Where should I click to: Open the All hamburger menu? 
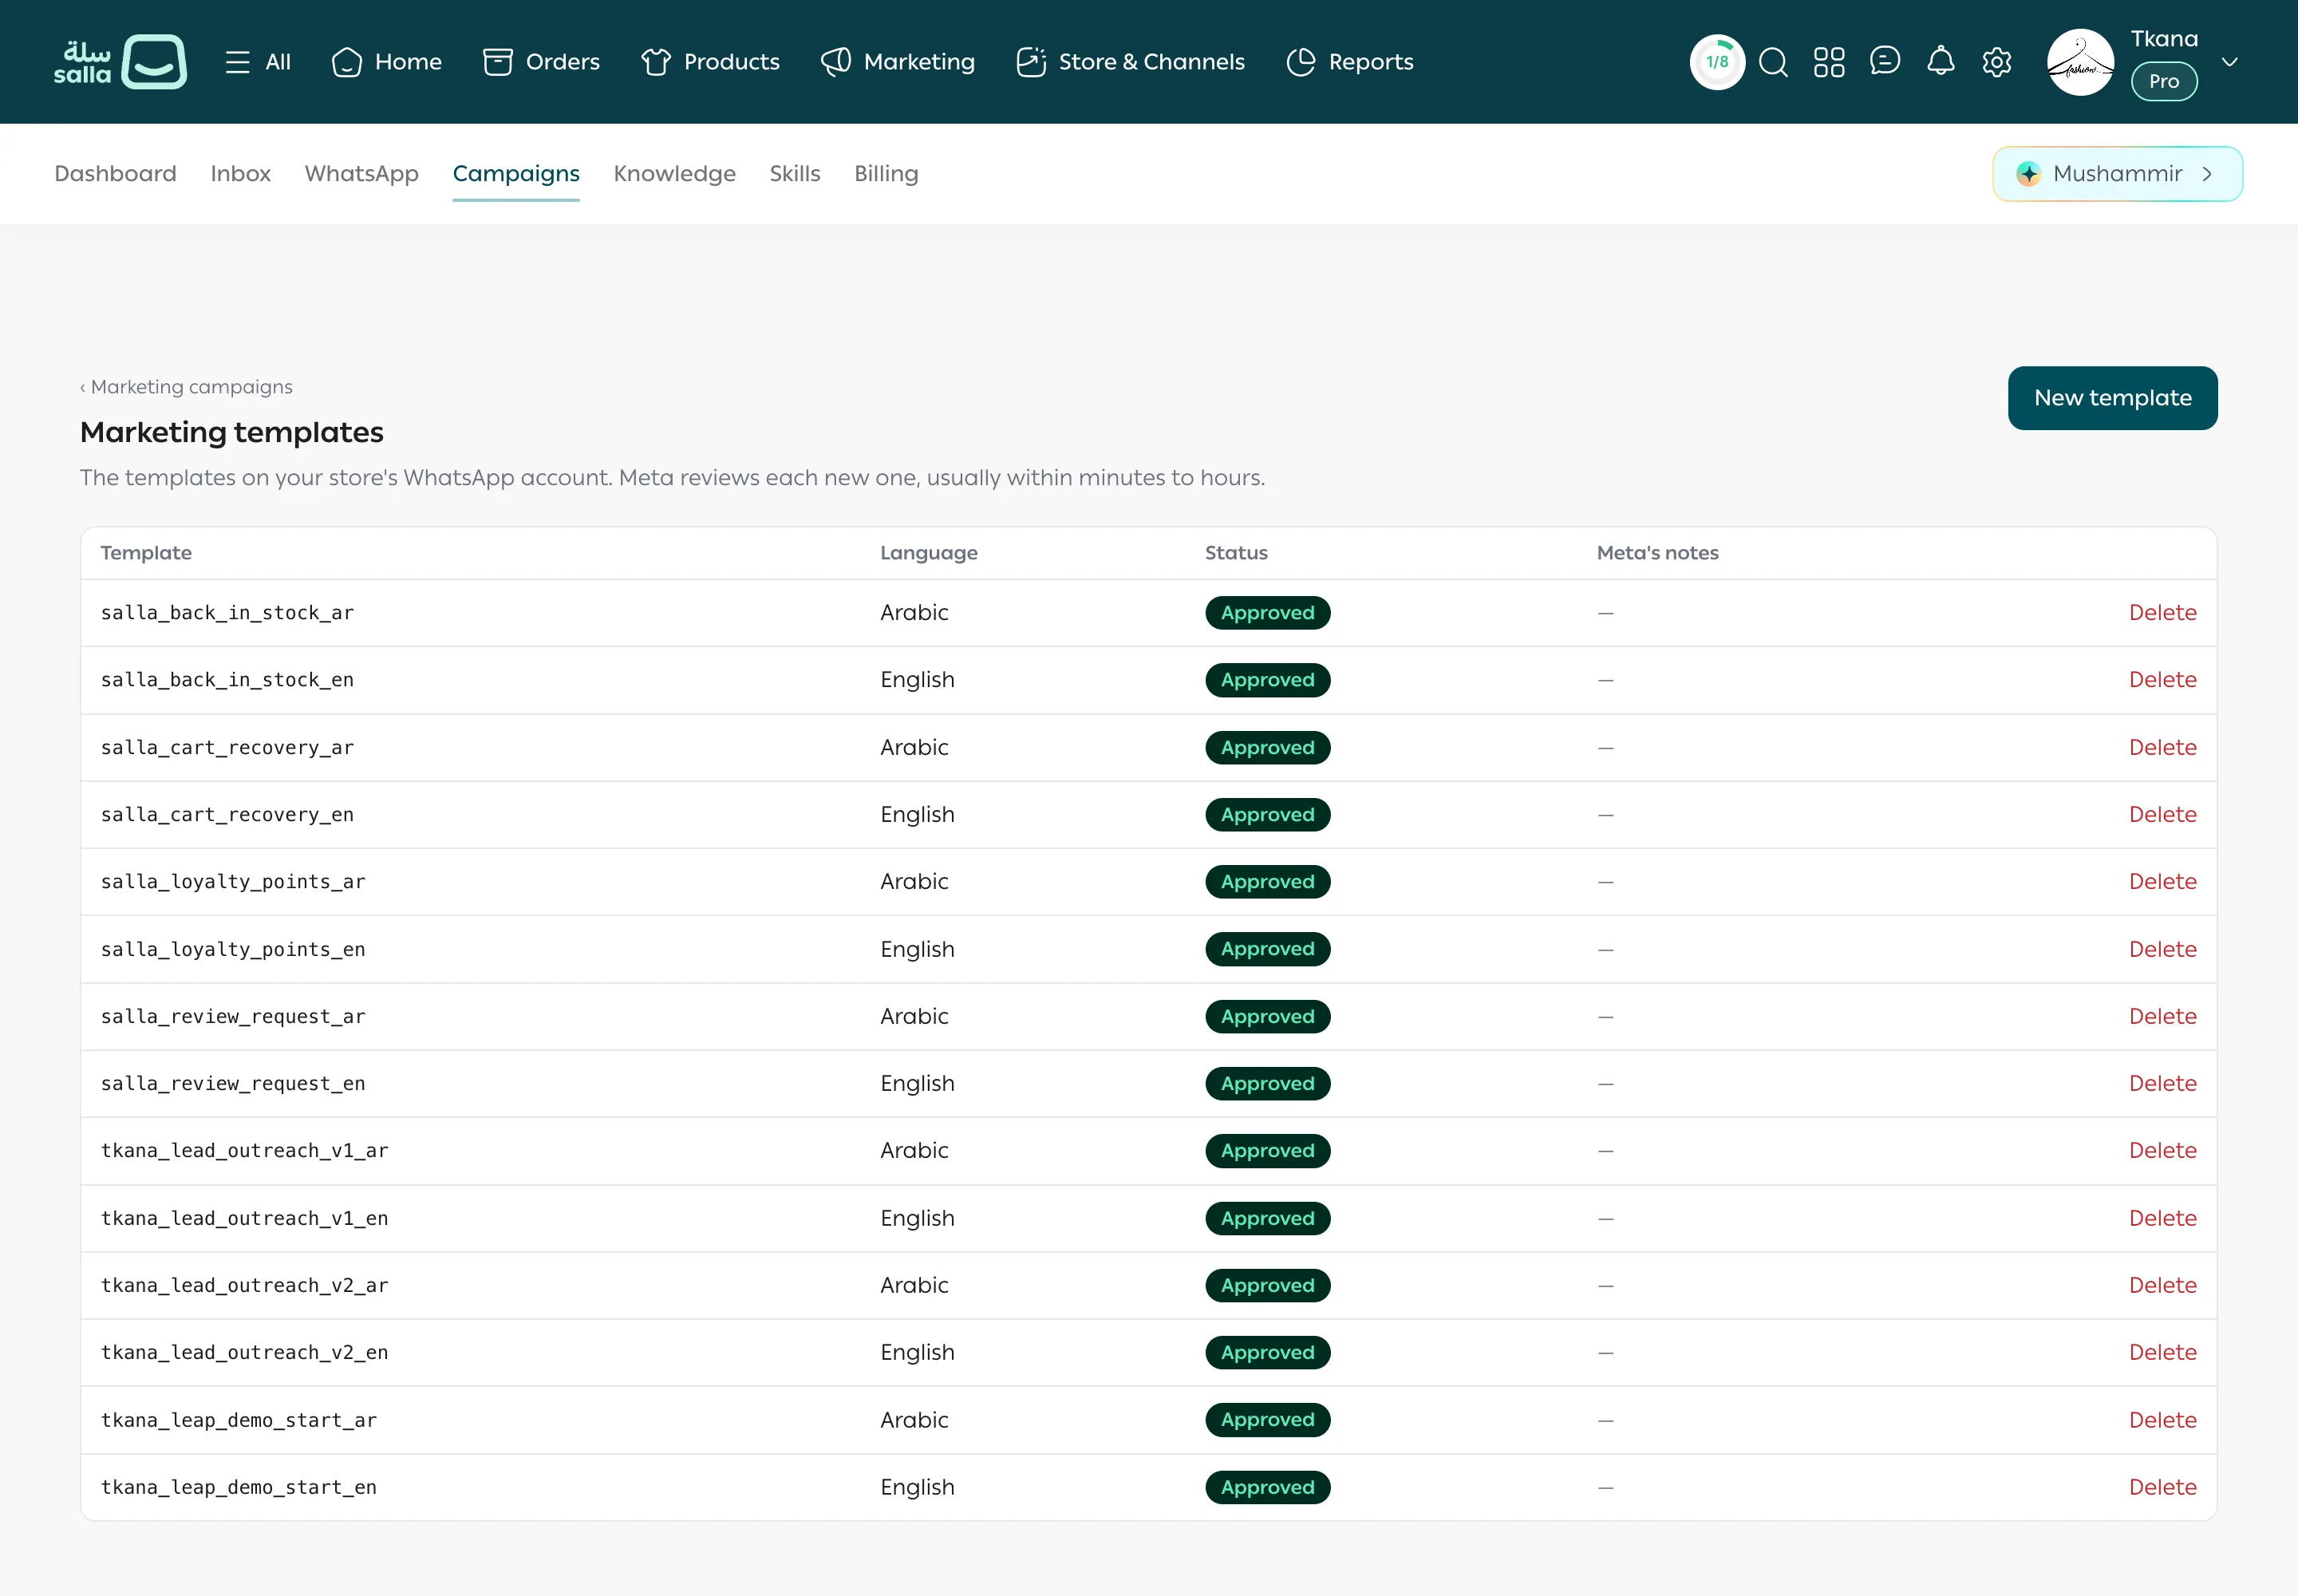point(258,62)
